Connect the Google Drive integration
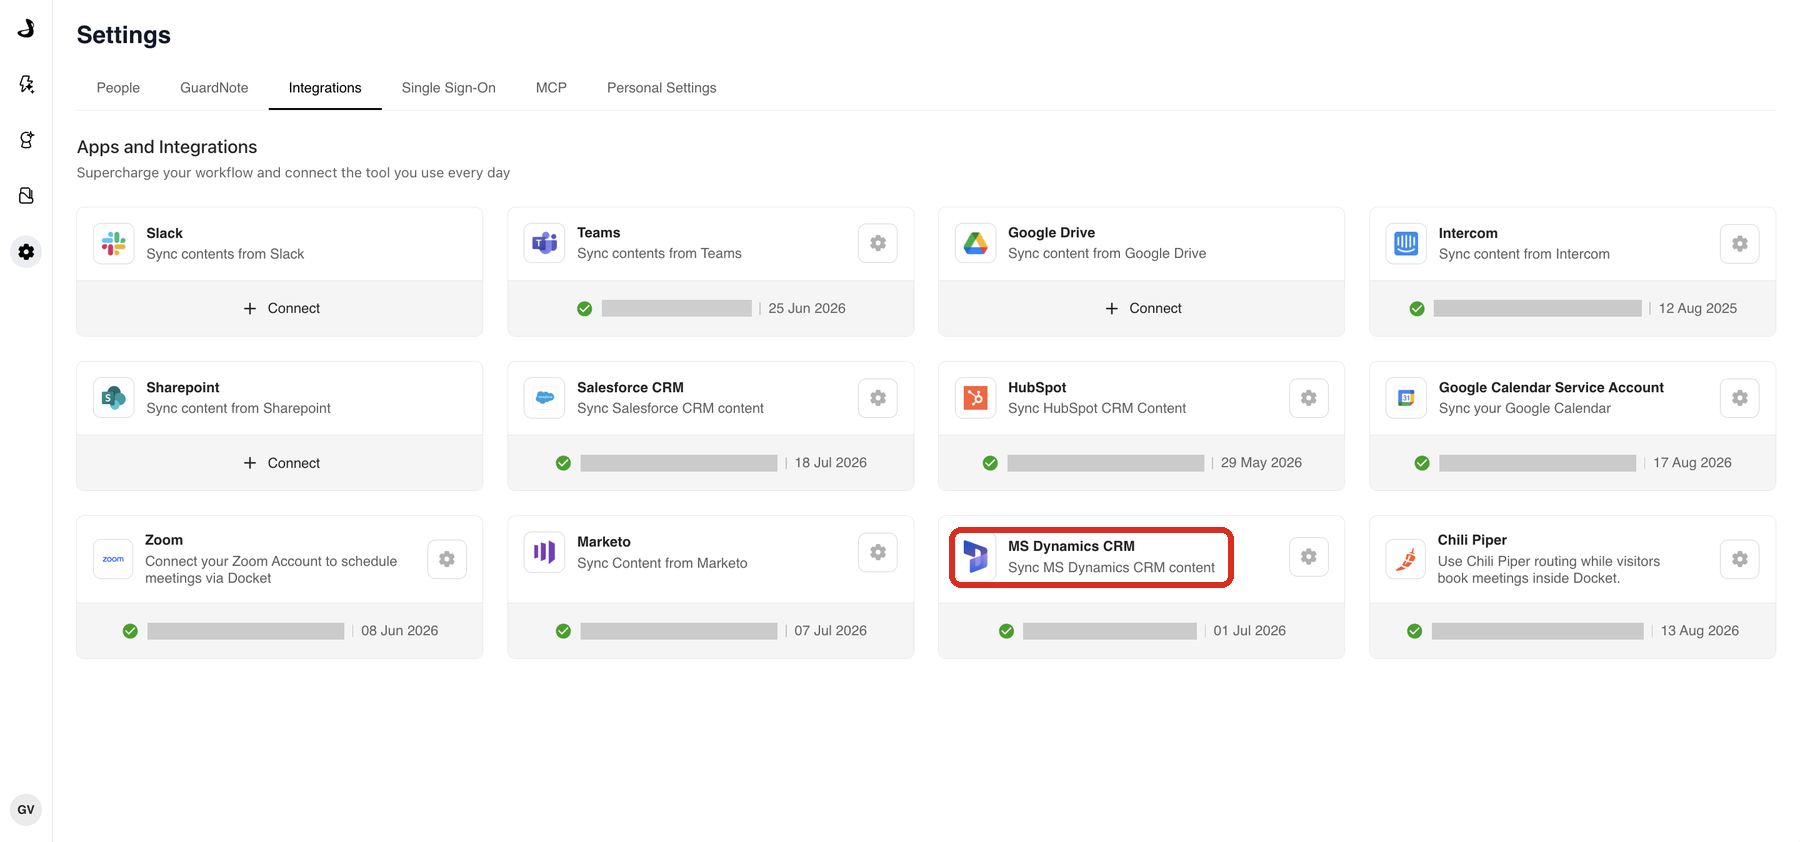 click(1143, 308)
